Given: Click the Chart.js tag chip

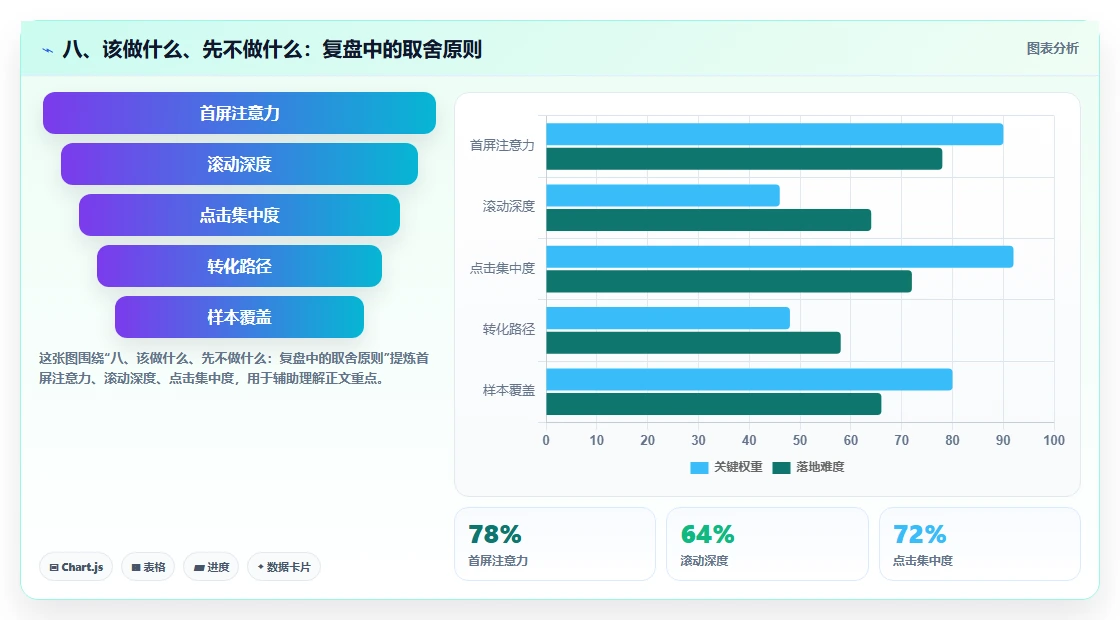Looking at the screenshot, I should click(76, 567).
